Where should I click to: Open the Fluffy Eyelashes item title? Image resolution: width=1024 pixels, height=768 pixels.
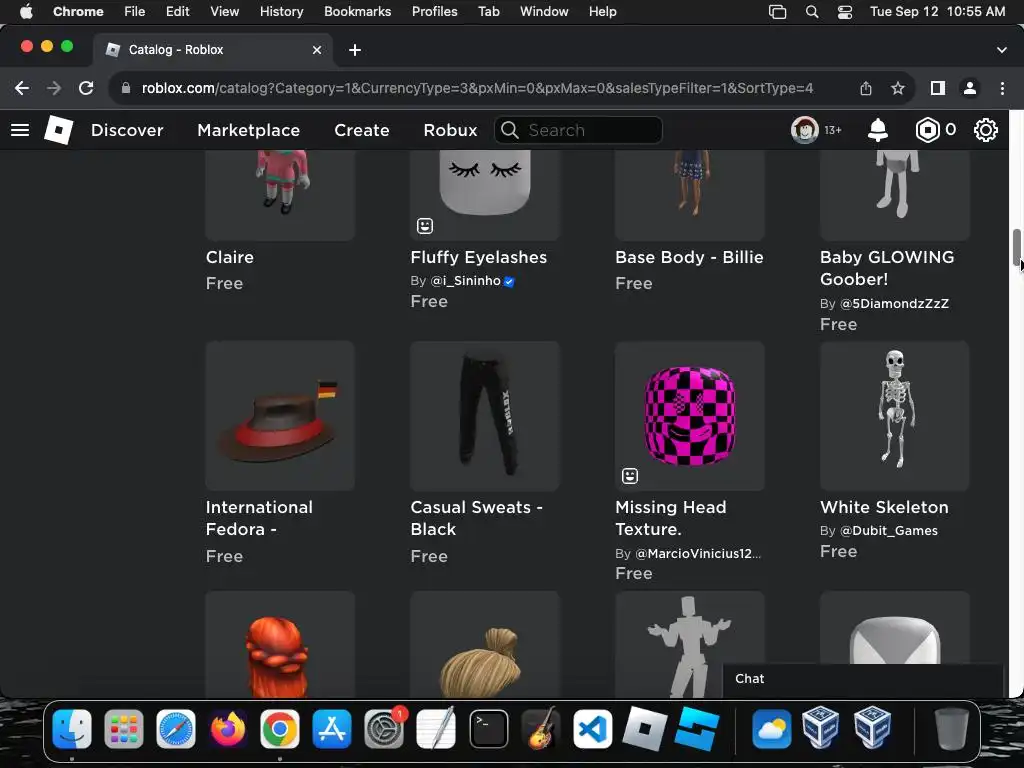point(479,257)
